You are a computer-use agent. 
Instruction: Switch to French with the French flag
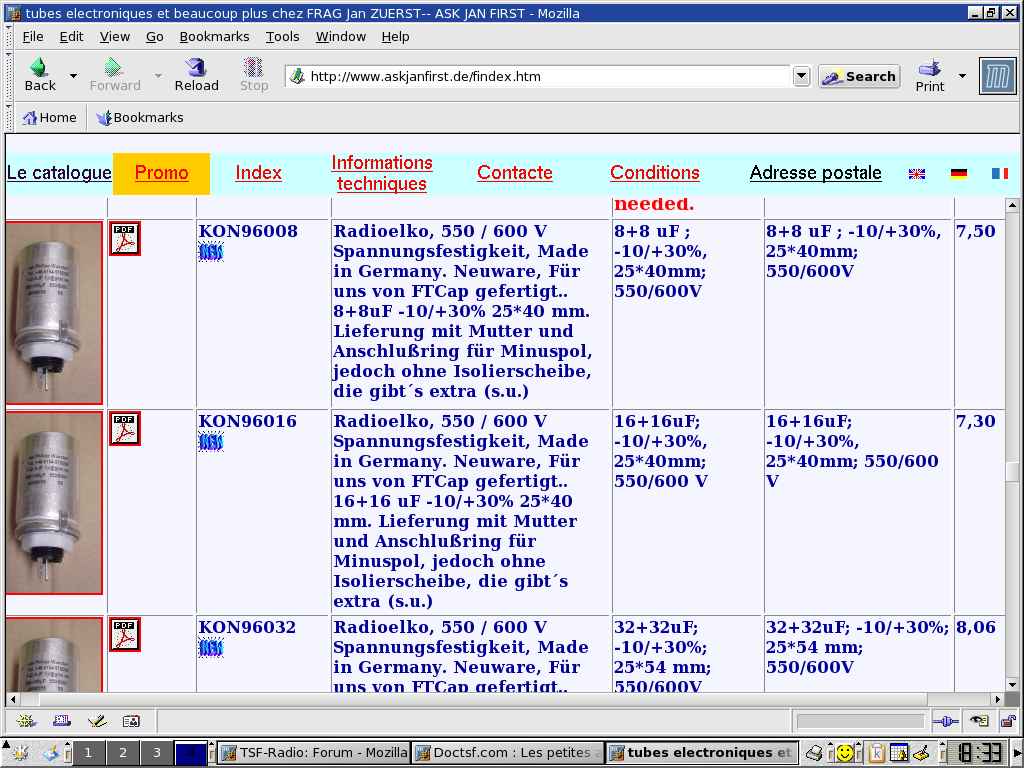pos(1000,174)
